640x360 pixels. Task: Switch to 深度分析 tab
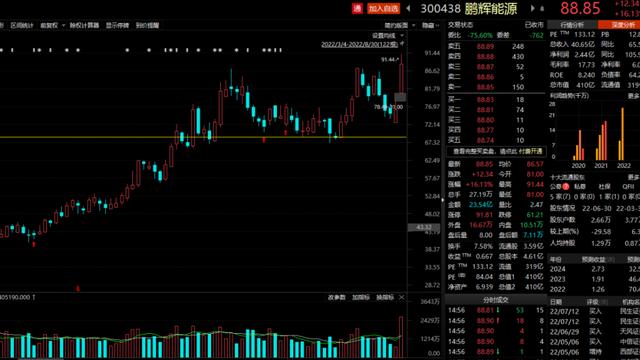pos(619,25)
